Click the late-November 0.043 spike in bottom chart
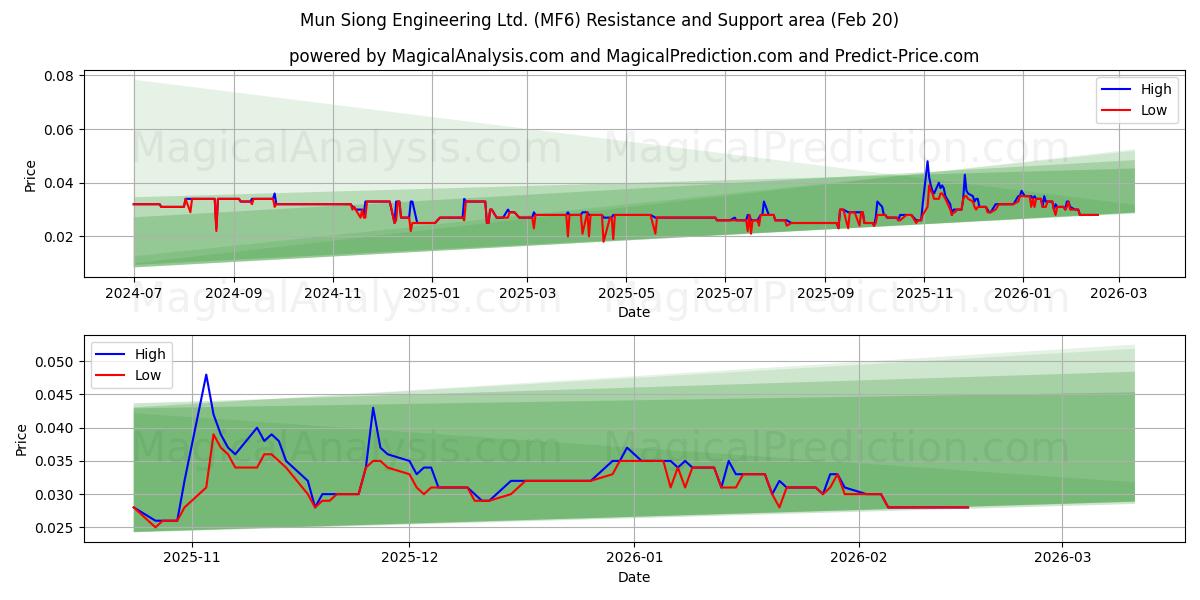The width and height of the screenshot is (1200, 600). tap(373, 408)
